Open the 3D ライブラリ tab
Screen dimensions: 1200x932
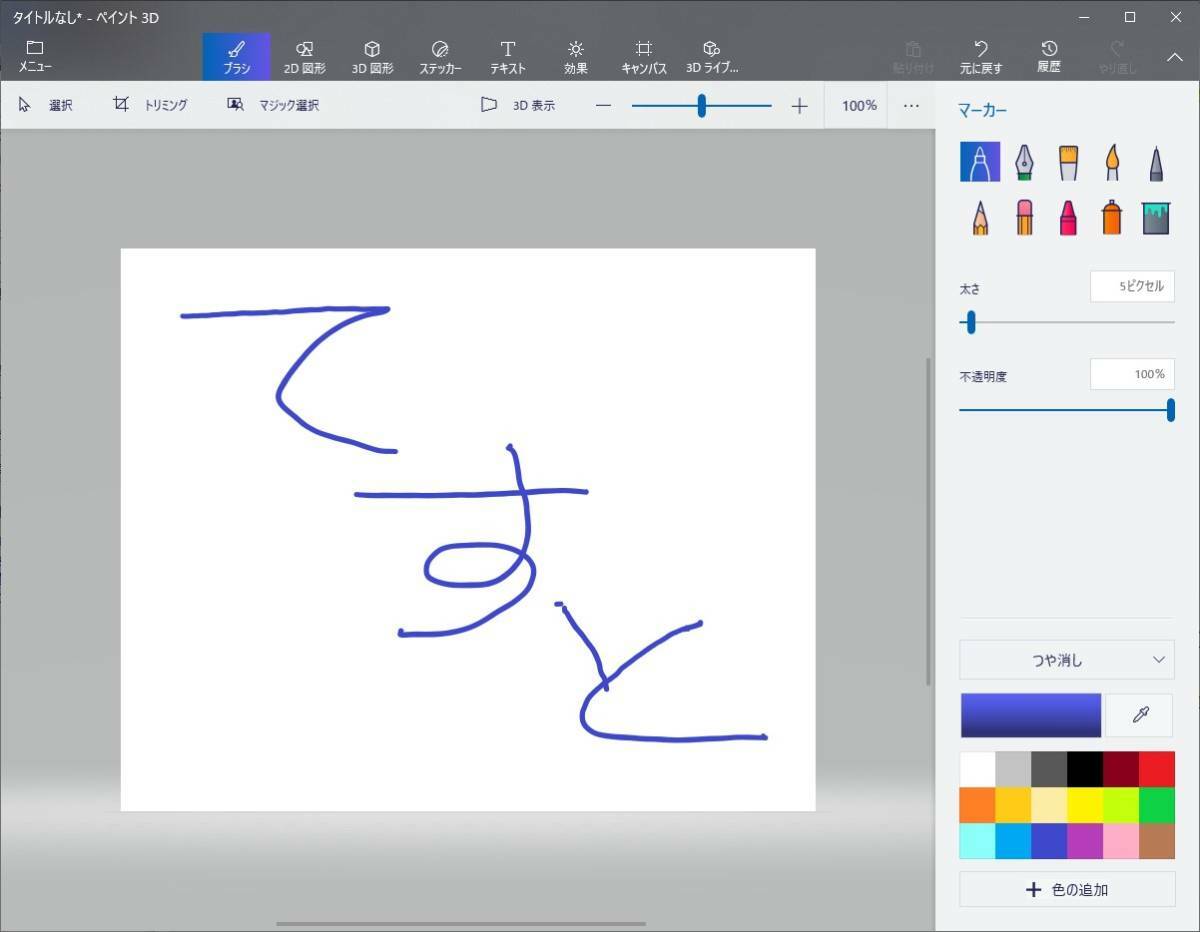[712, 57]
